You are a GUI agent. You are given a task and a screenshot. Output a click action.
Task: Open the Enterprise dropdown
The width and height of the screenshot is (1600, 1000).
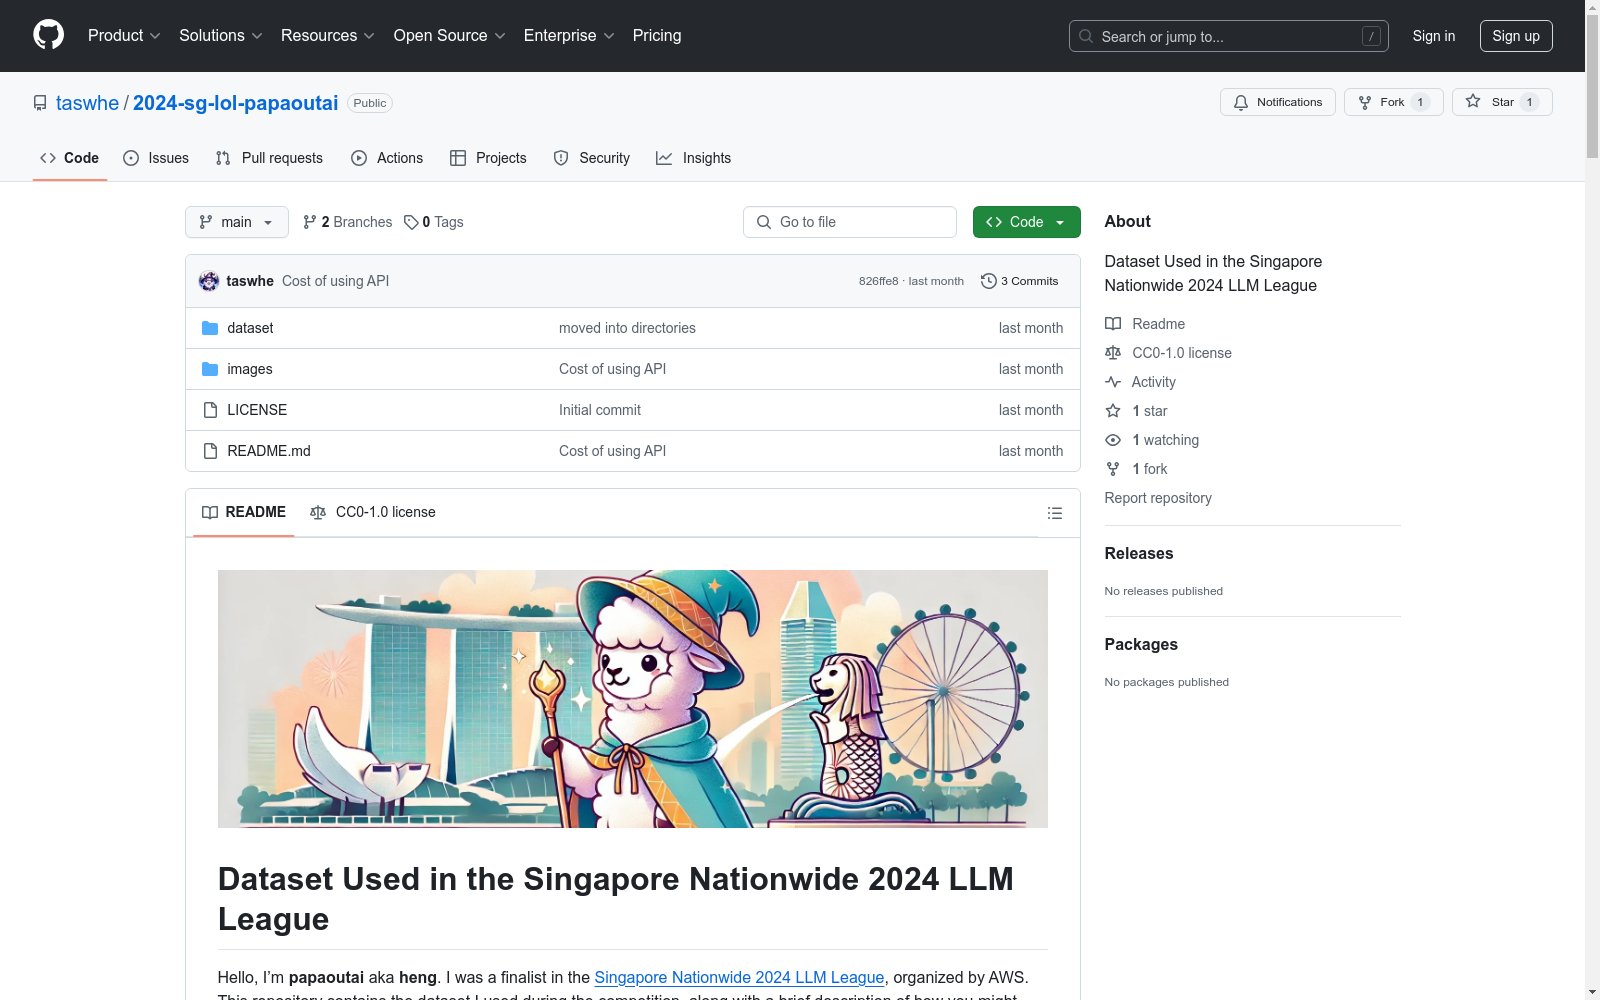tap(569, 35)
